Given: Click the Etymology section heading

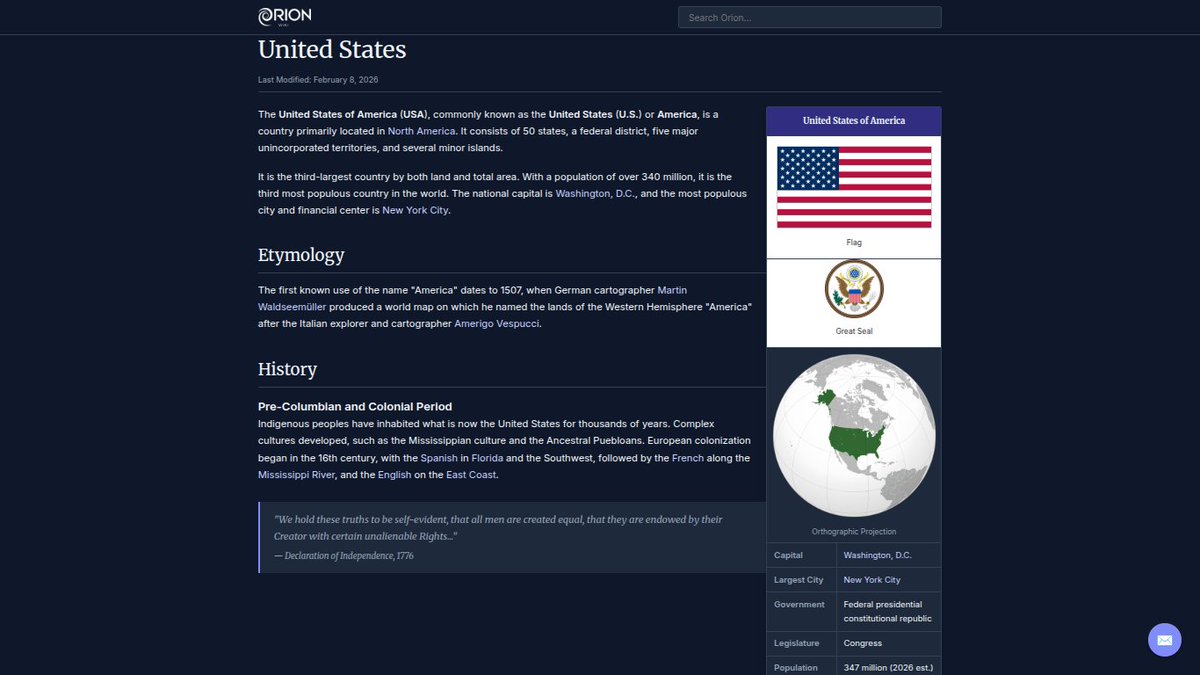Looking at the screenshot, I should click(x=301, y=255).
